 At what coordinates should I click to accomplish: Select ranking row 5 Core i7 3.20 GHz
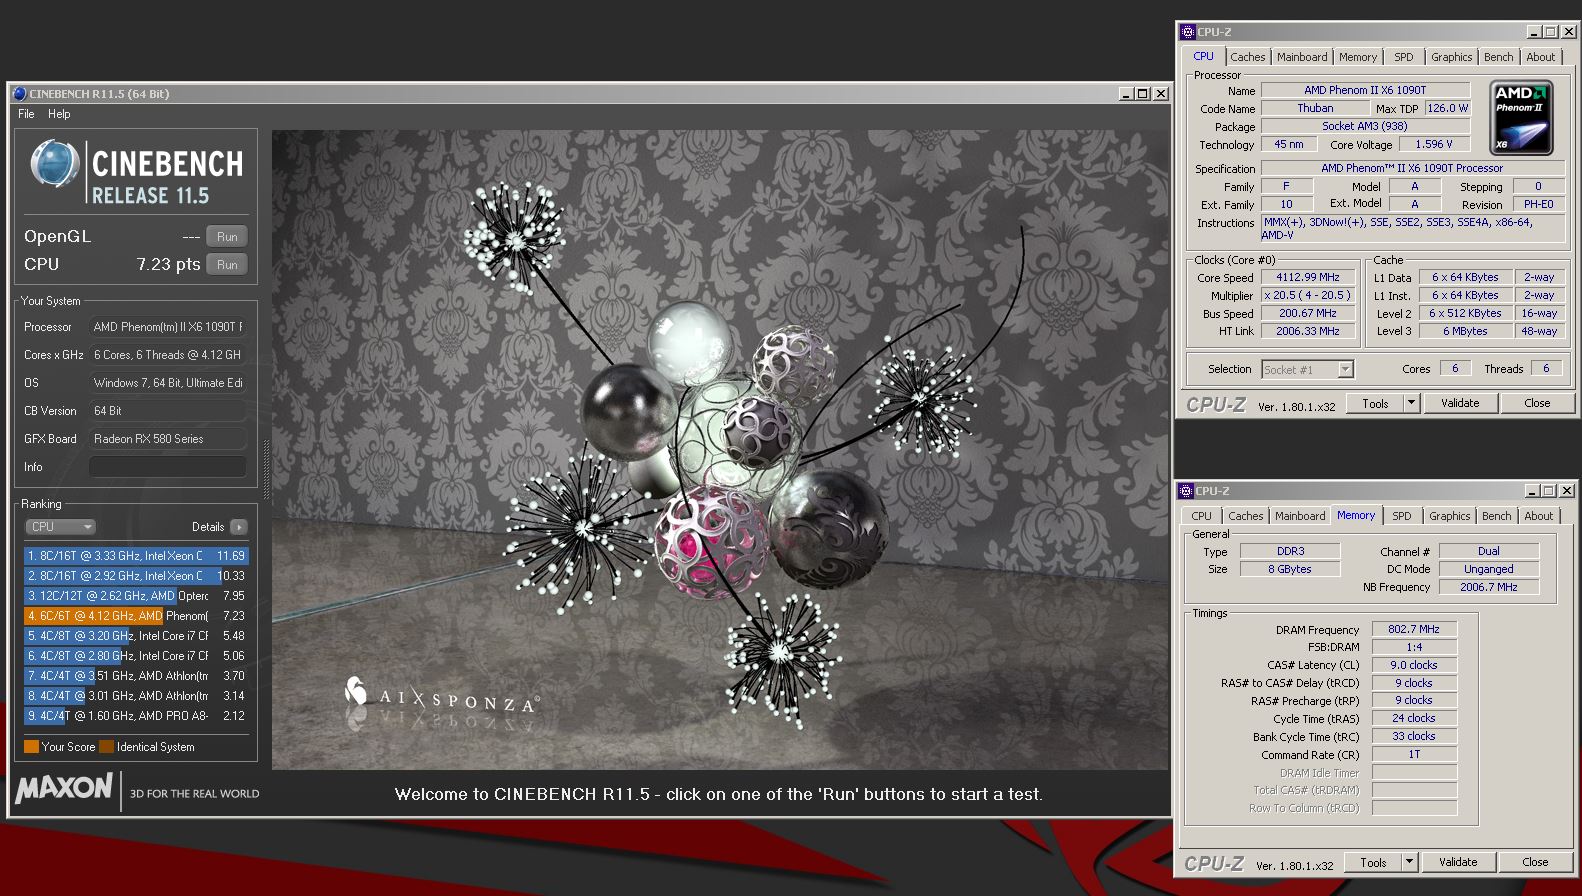point(136,636)
